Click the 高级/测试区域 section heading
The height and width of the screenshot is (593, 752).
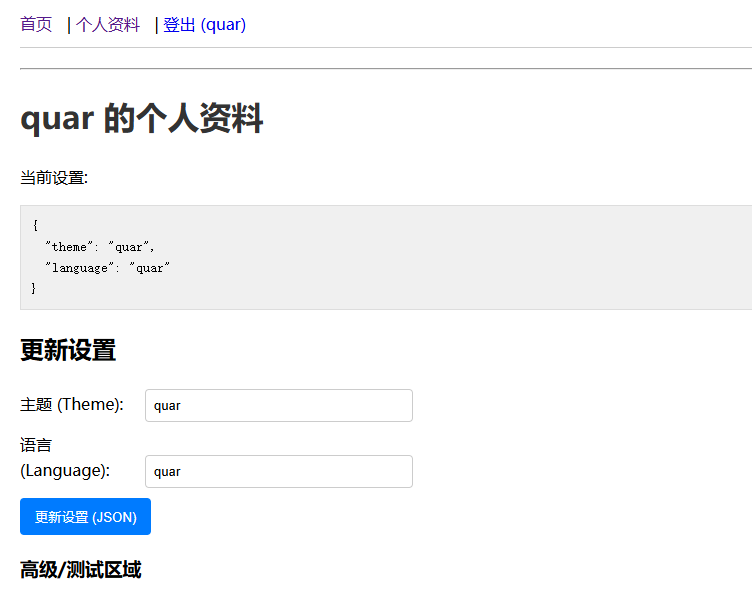pos(80,570)
